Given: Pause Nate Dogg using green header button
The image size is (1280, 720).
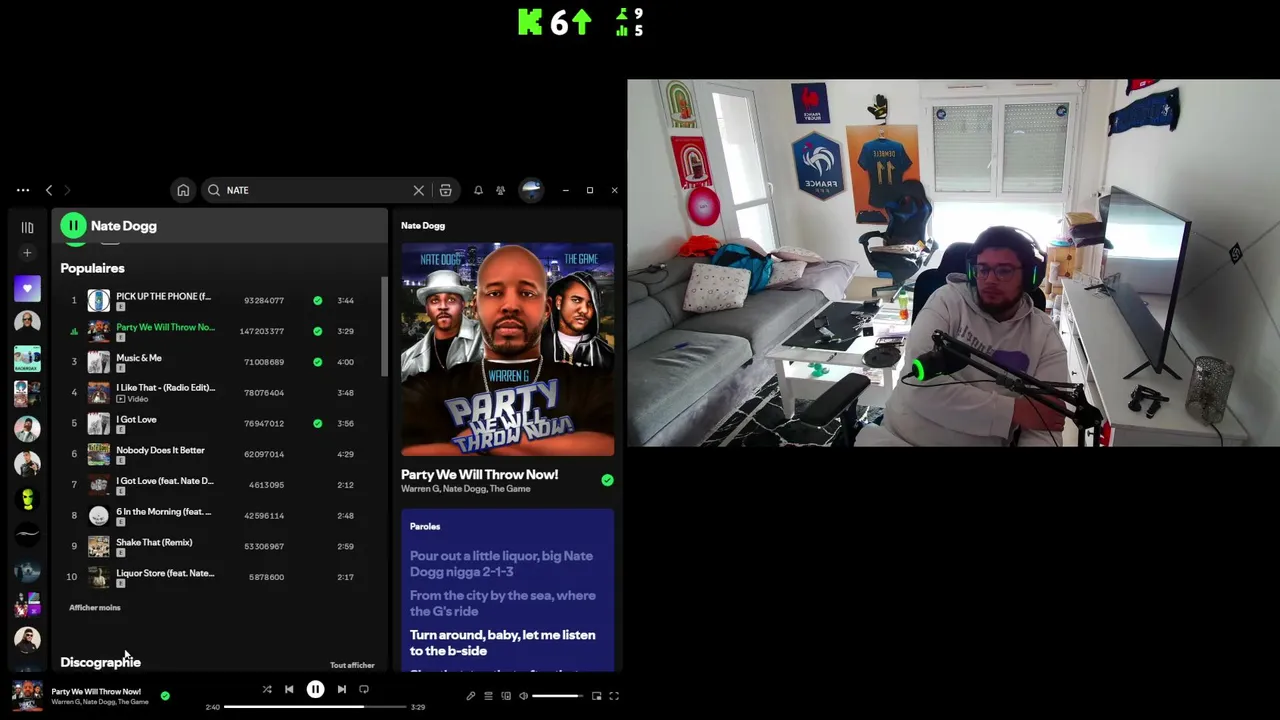Looking at the screenshot, I should point(73,226).
